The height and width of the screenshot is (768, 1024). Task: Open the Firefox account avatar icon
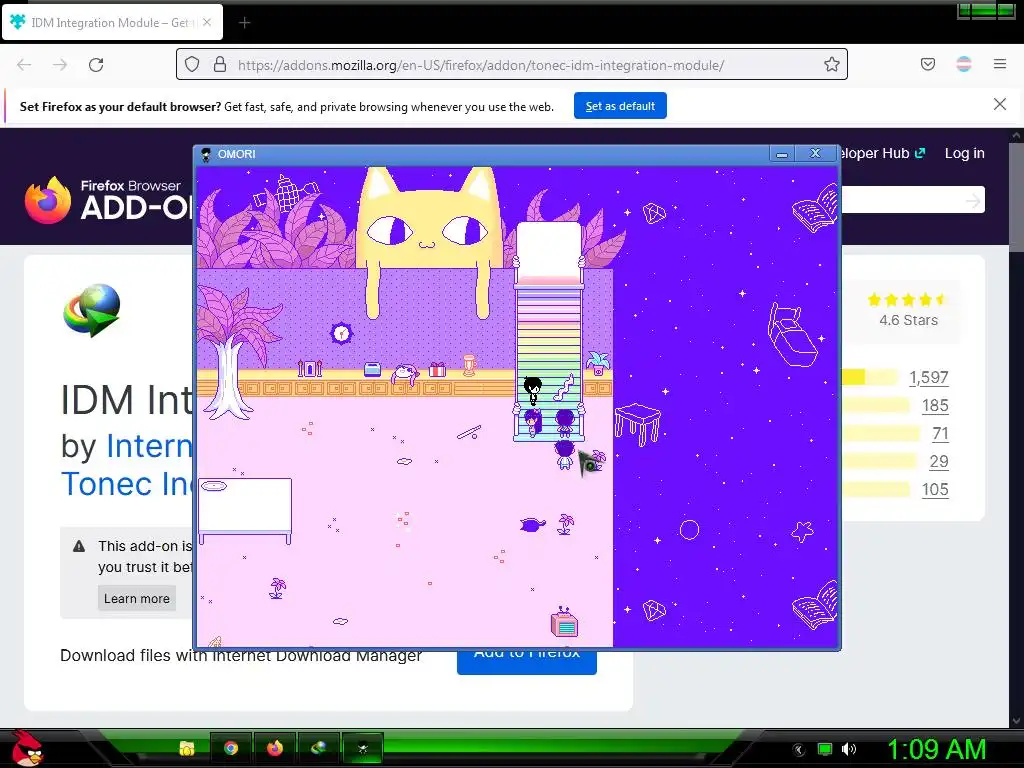click(x=964, y=64)
